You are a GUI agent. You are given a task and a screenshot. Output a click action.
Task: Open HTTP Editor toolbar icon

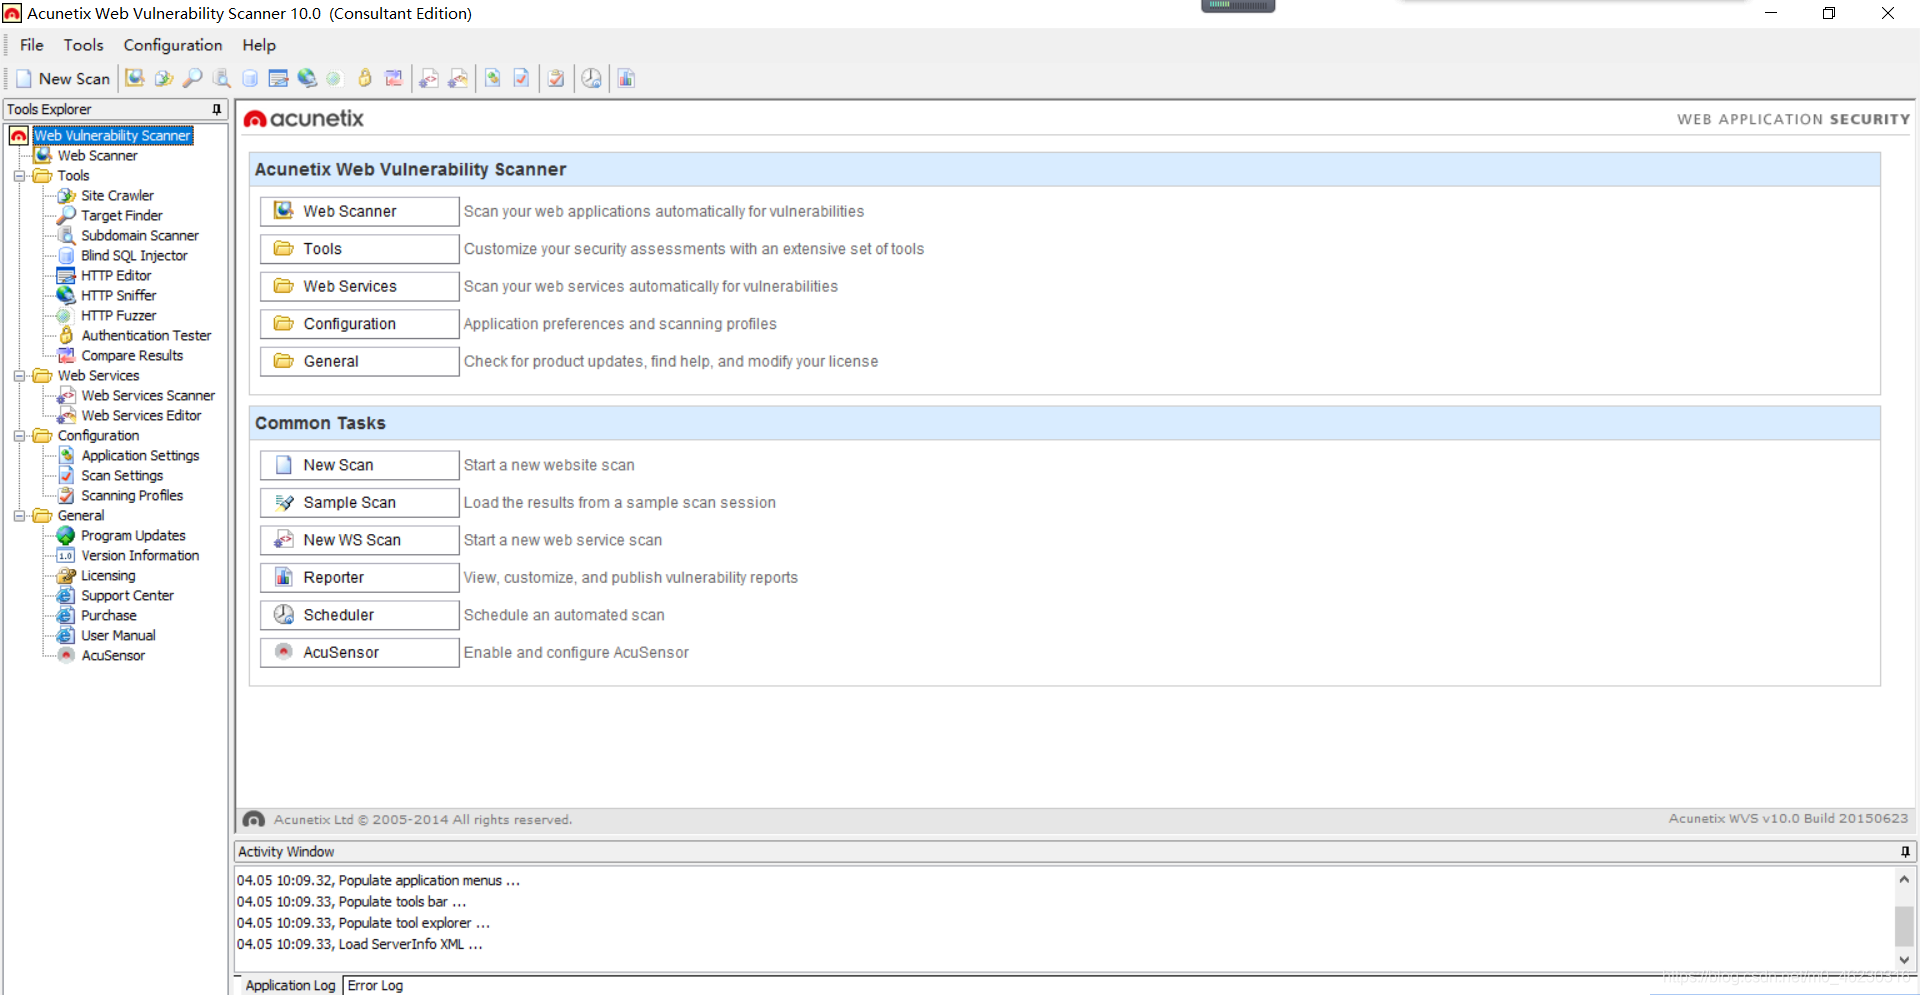279,78
